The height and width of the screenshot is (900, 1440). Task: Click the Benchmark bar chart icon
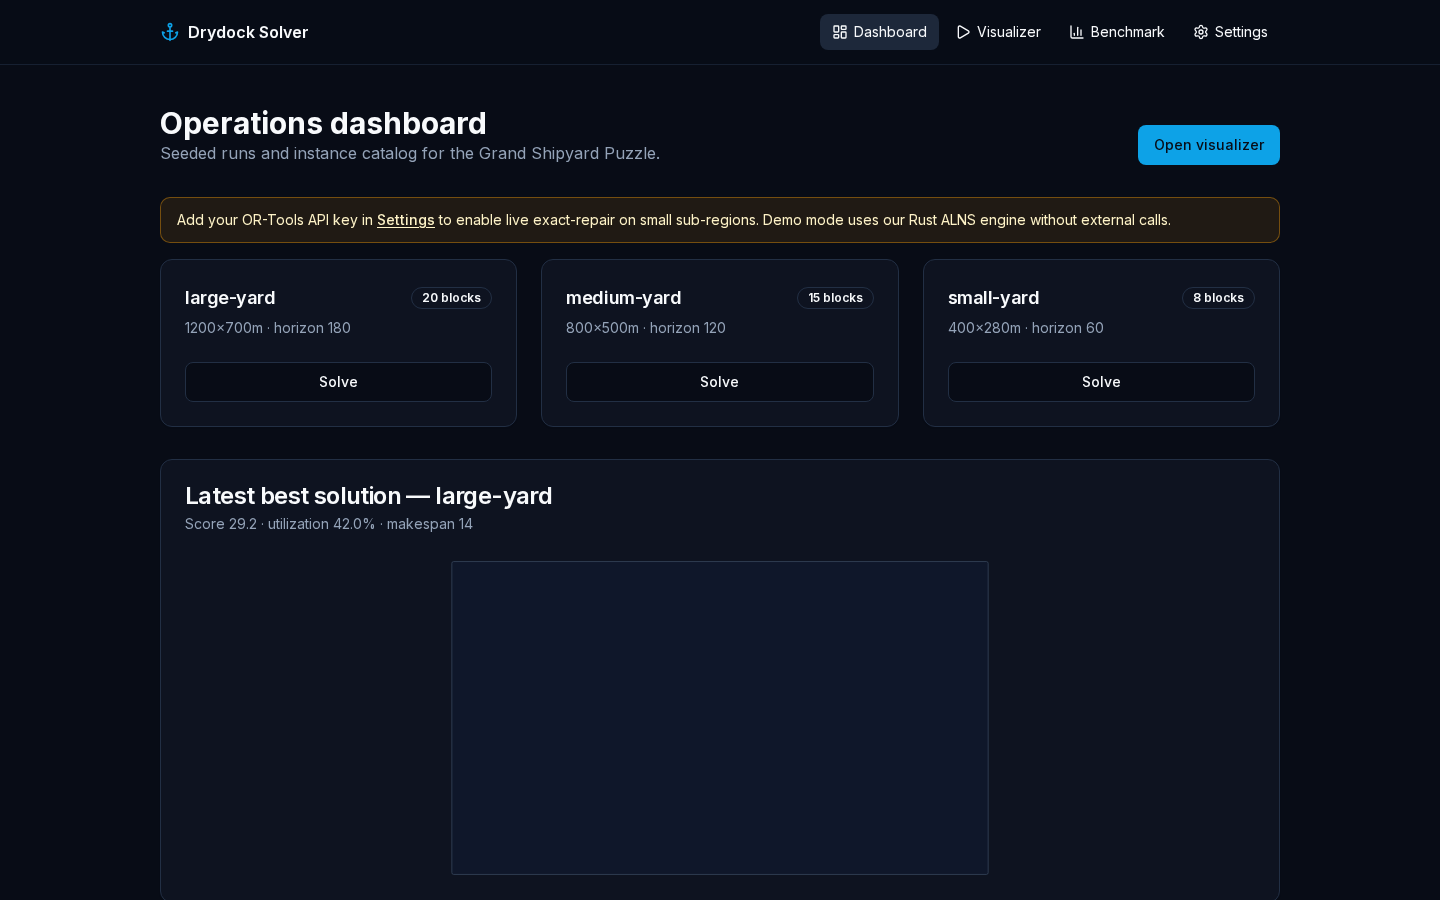tap(1077, 32)
